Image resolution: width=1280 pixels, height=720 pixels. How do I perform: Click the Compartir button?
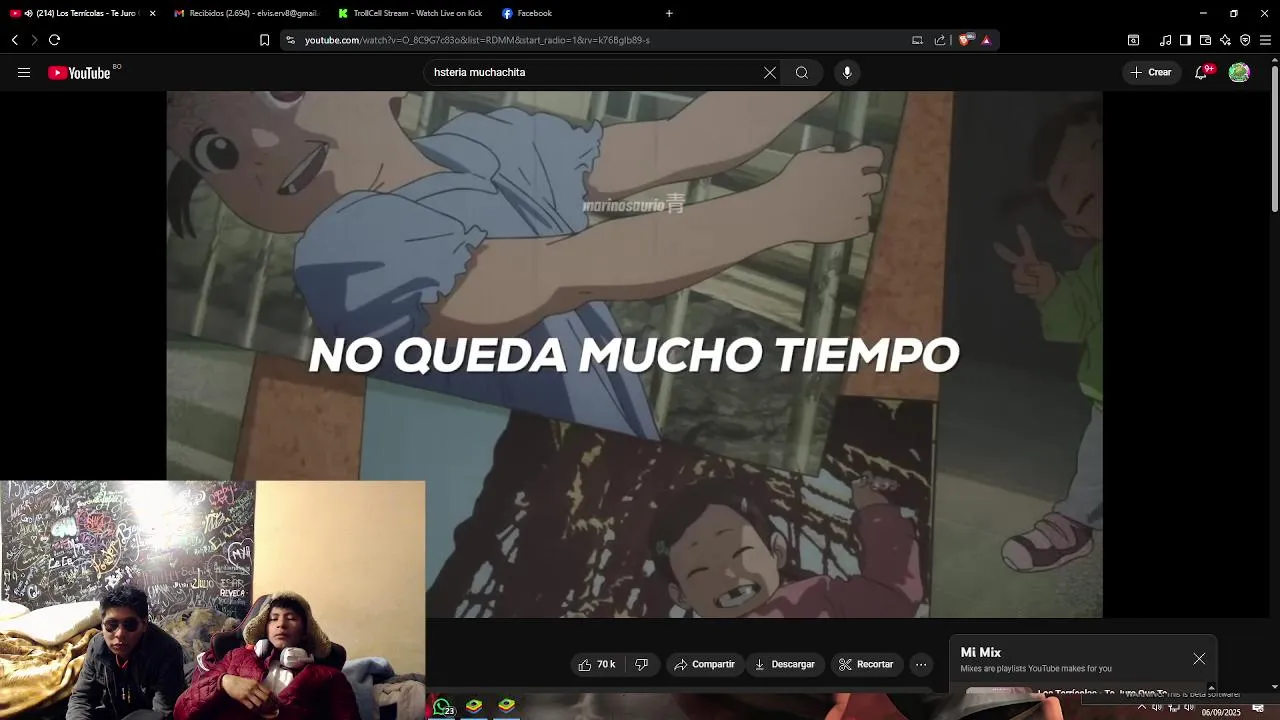(704, 664)
